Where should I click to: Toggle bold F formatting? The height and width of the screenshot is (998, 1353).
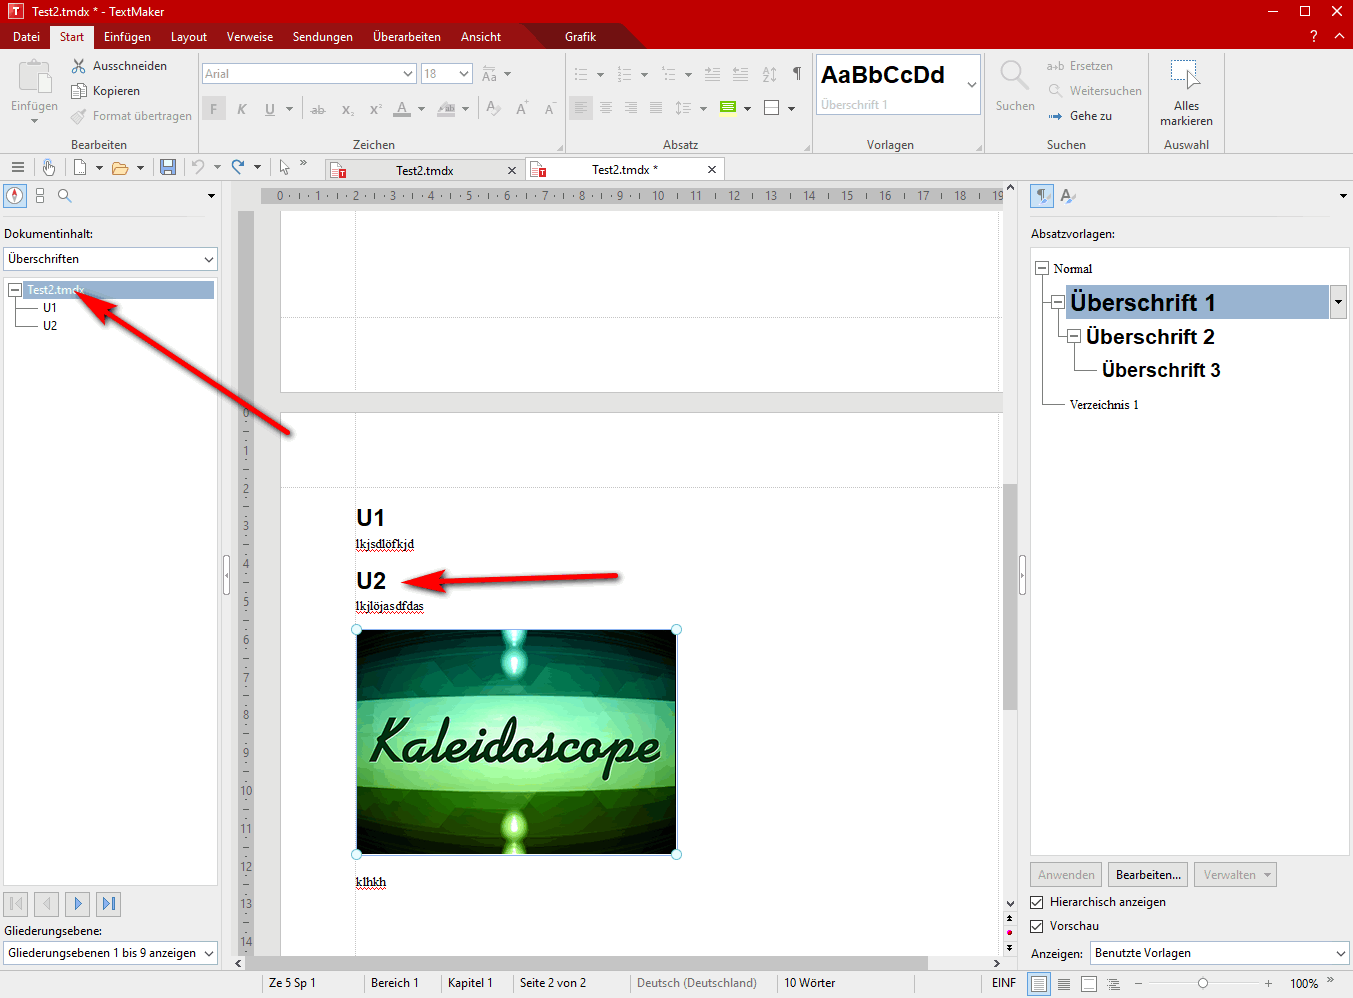tap(213, 109)
